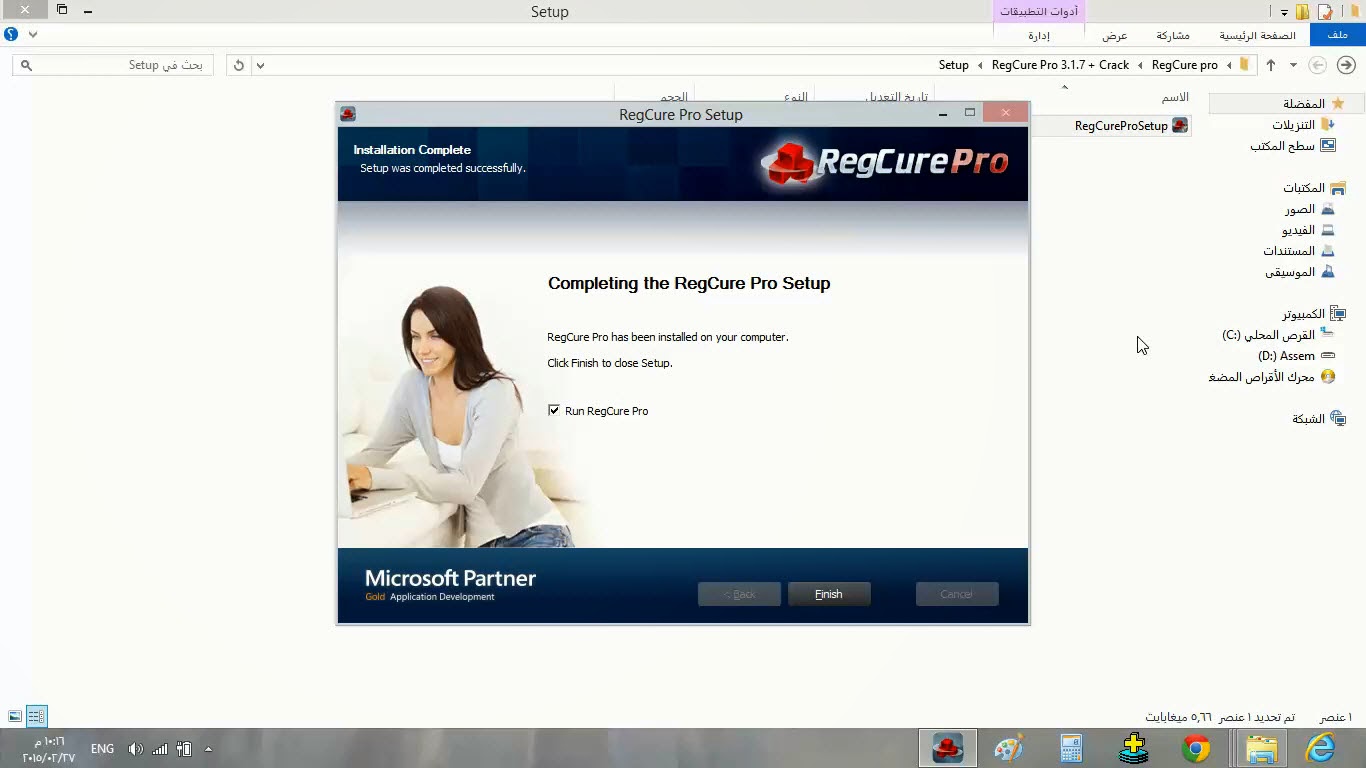
Task: Click the refresh button beside address bar
Action: coord(238,65)
